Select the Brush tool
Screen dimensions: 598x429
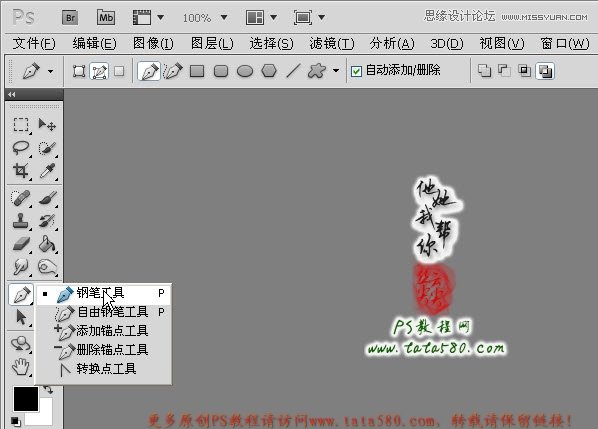coord(47,198)
